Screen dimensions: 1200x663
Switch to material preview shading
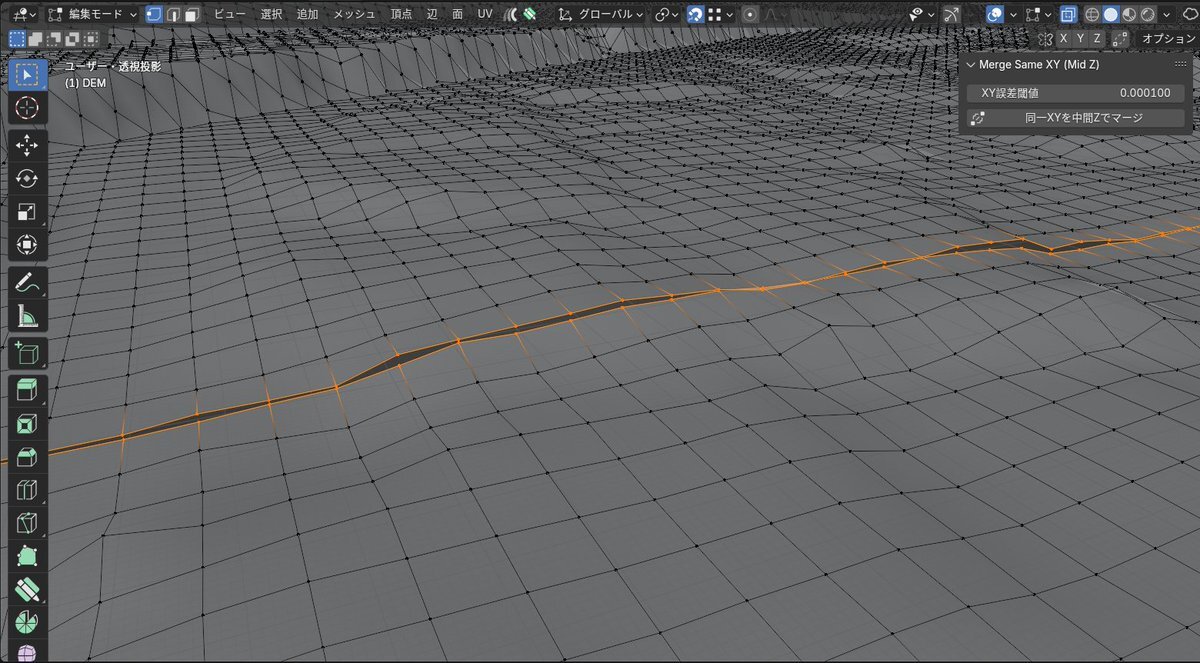1128,14
